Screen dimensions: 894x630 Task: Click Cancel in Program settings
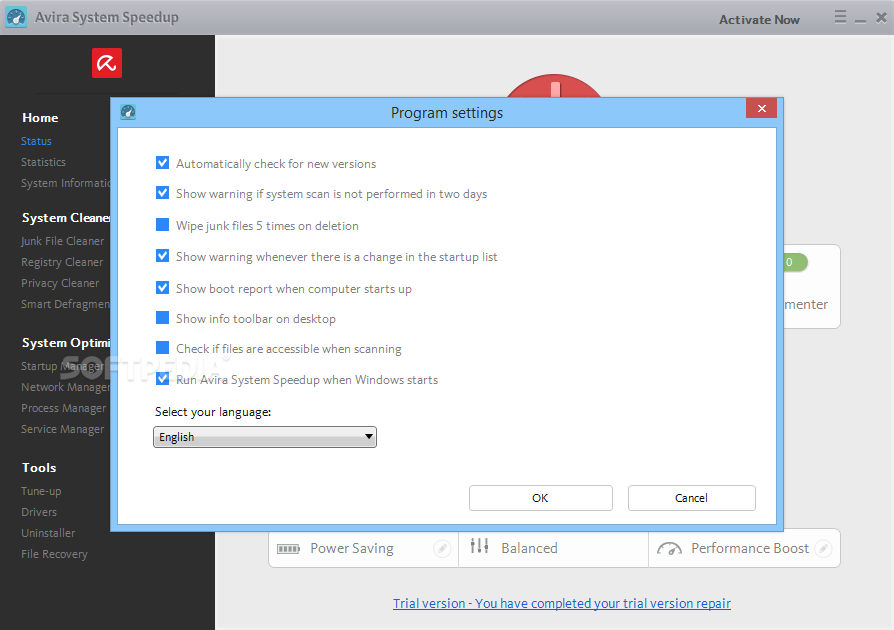pyautogui.click(x=692, y=498)
